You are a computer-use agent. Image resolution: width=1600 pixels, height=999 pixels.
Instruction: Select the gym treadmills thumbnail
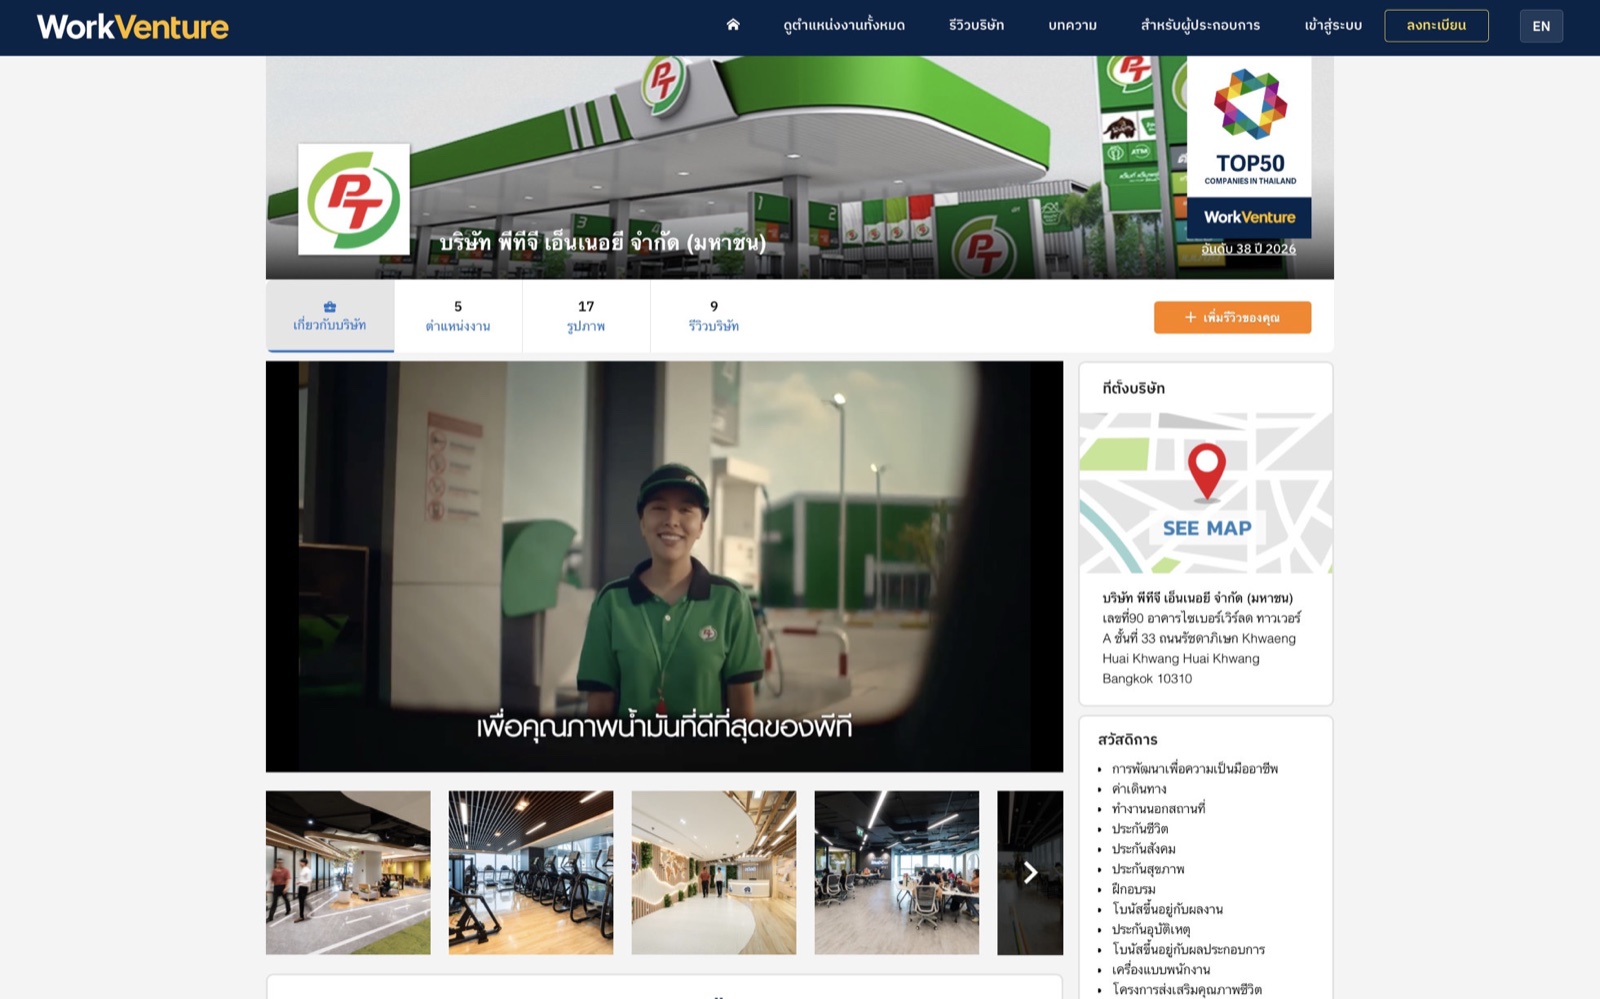coord(531,873)
